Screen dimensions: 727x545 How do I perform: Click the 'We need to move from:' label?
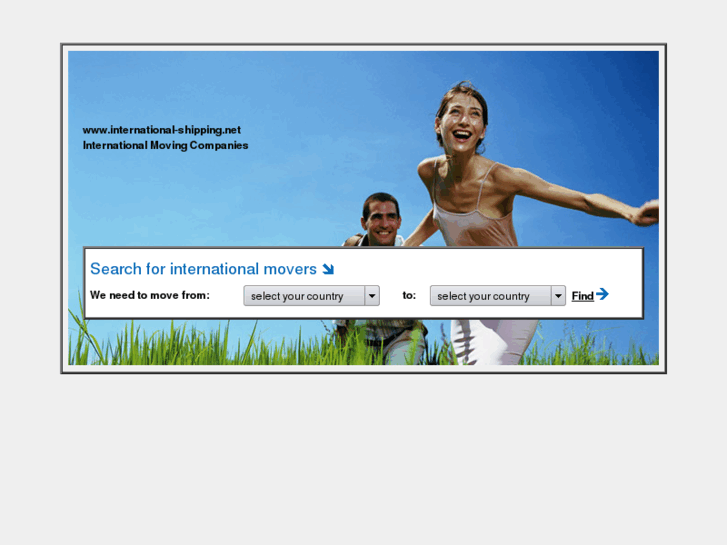coord(150,295)
